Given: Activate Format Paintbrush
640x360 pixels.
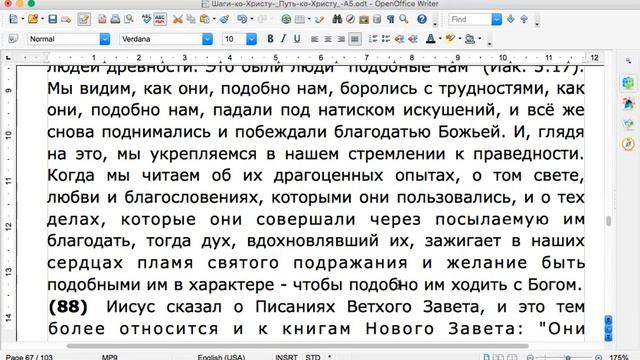Looking at the screenshot, I should point(224,19).
